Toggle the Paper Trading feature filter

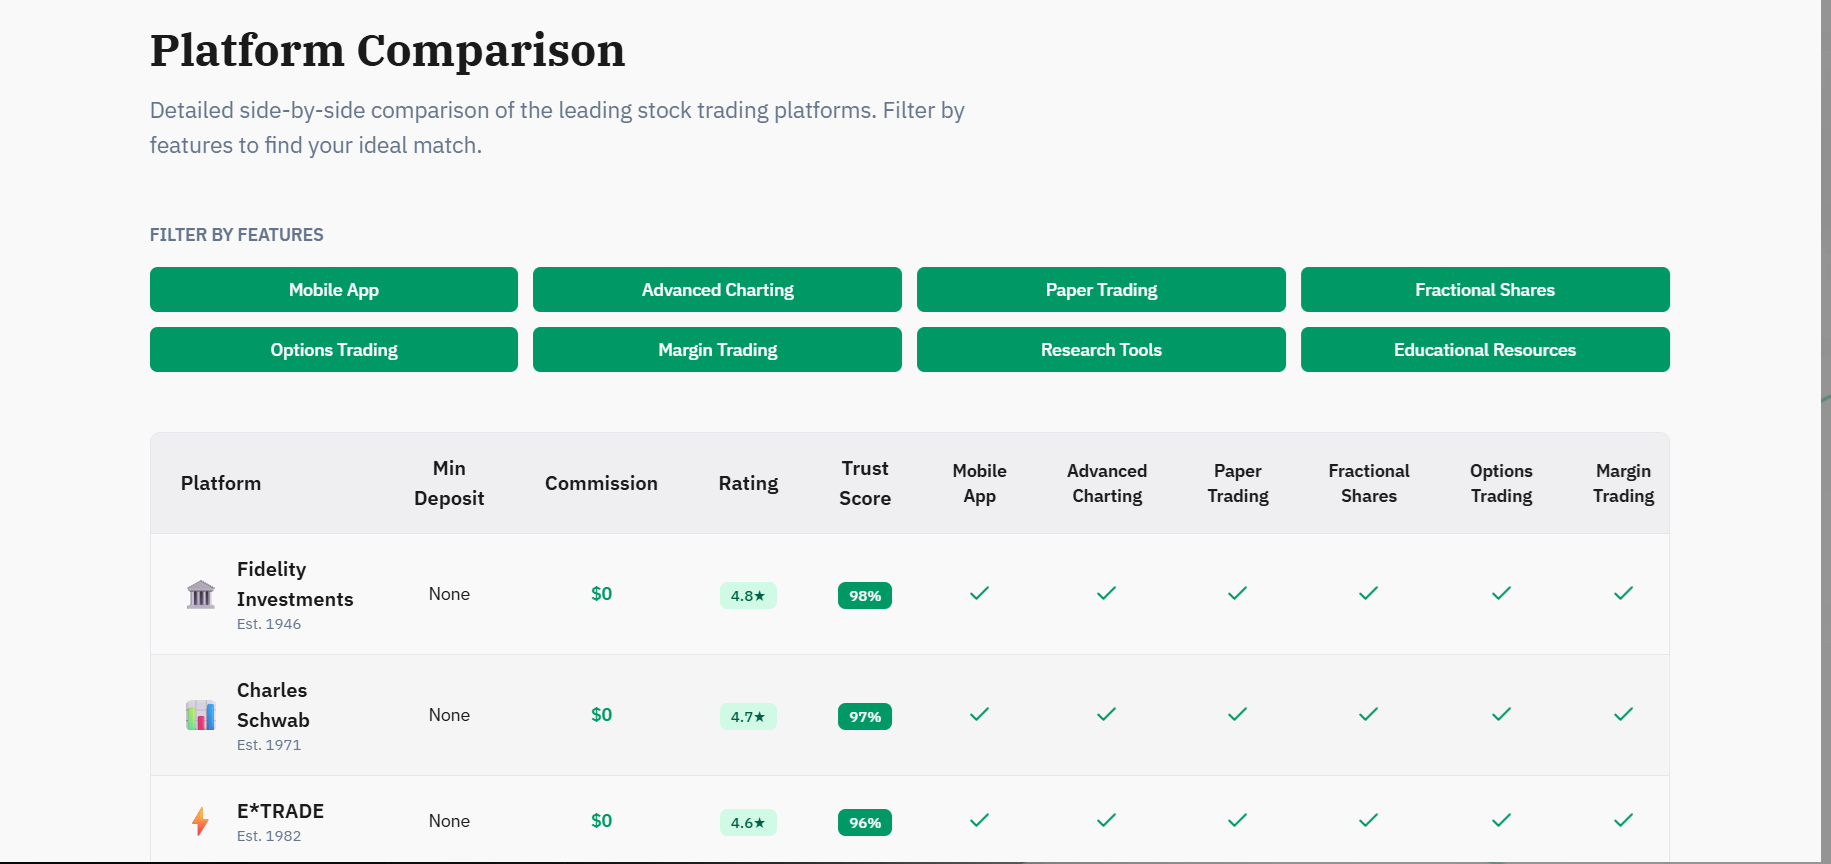(x=1101, y=289)
